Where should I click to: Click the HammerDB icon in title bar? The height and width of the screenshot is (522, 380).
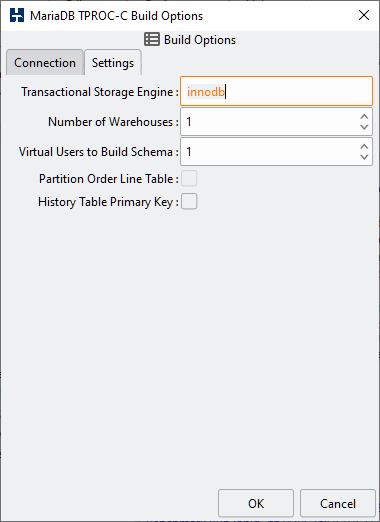[x=17, y=15]
